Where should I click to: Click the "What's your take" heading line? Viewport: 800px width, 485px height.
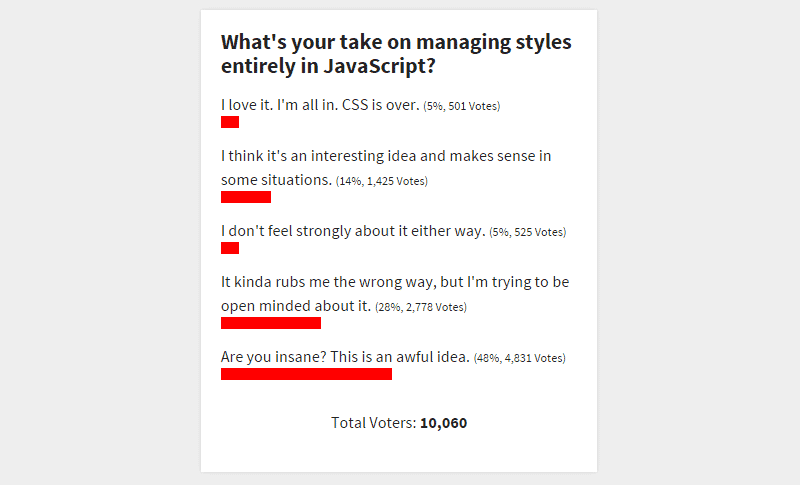(x=396, y=43)
